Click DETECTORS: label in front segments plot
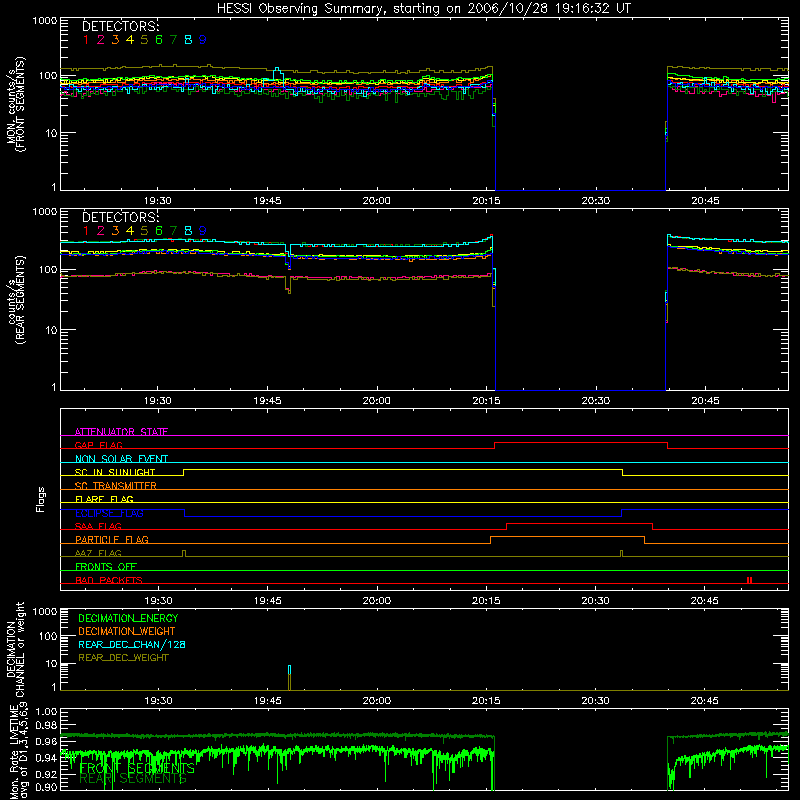The width and height of the screenshot is (800, 800). pyautogui.click(x=120, y=26)
